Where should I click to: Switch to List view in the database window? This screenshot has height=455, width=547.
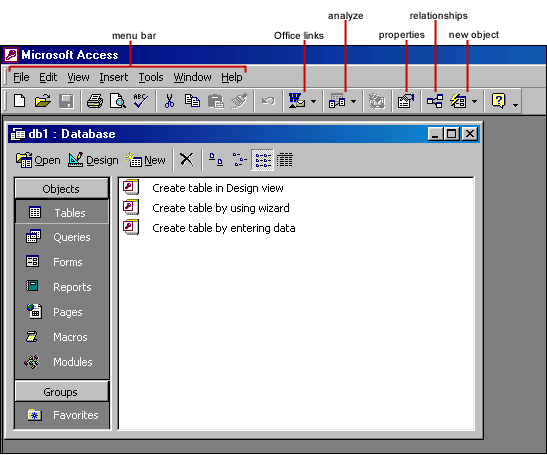[x=263, y=160]
